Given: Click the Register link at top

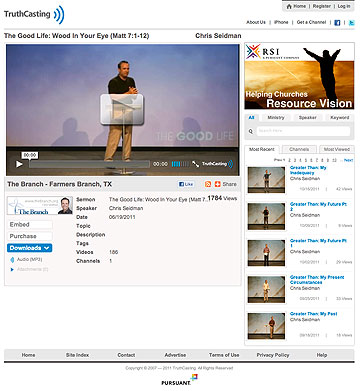Looking at the screenshot, I should [x=322, y=6].
